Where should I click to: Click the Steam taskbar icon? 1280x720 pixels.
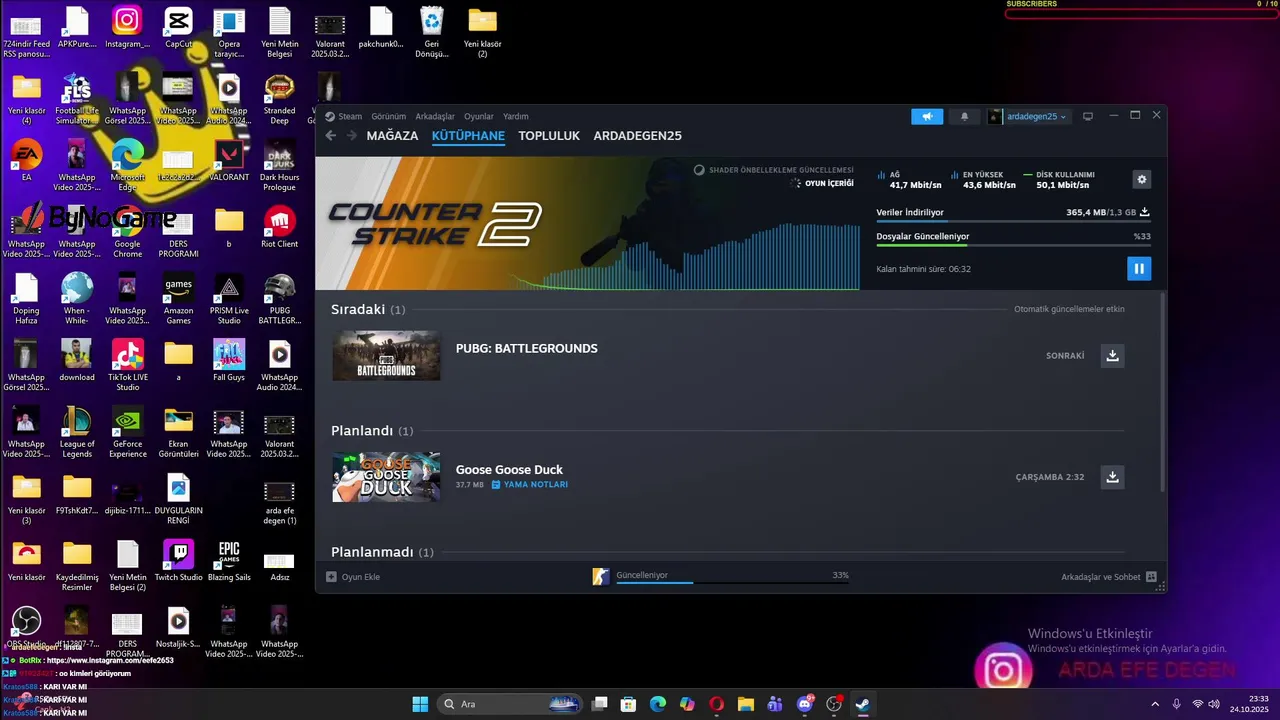[862, 704]
